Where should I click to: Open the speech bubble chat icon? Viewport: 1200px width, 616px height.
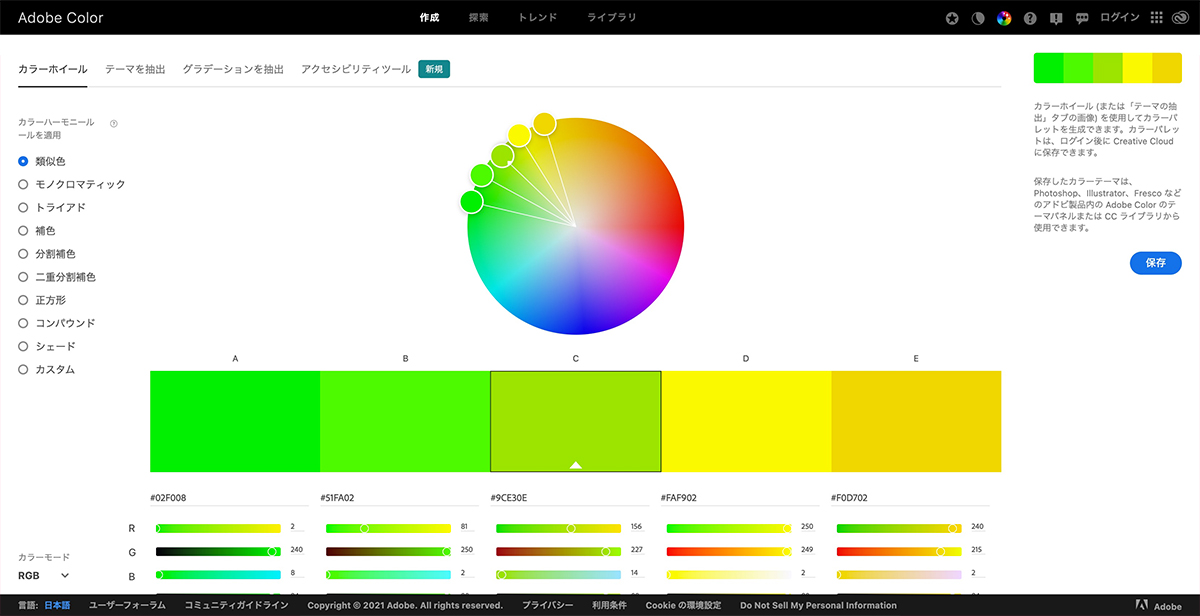point(1082,18)
